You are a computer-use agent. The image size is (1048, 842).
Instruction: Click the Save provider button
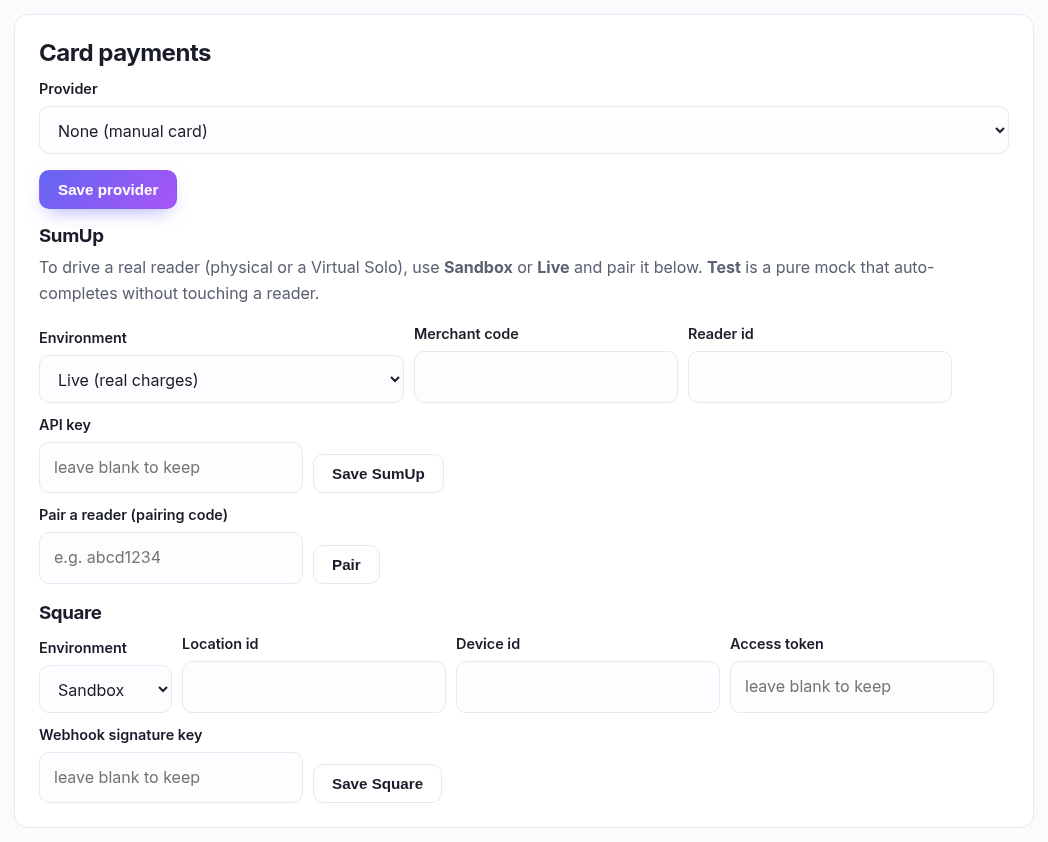108,190
